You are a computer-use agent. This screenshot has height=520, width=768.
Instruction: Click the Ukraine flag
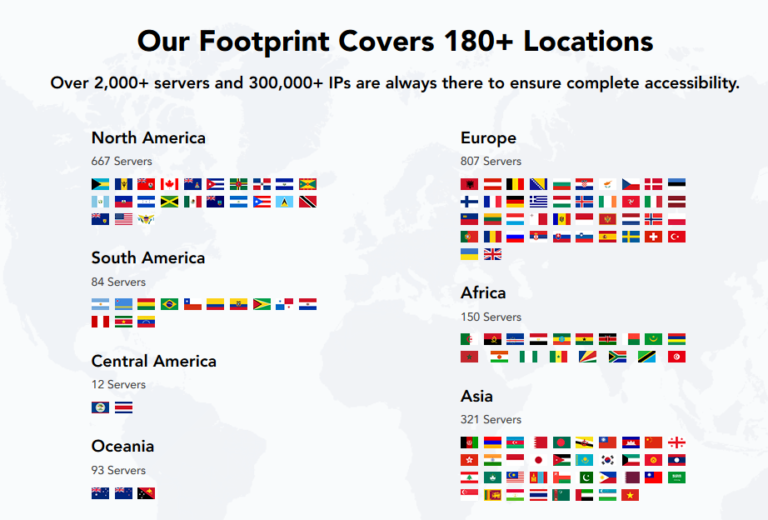pyautogui.click(x=469, y=254)
